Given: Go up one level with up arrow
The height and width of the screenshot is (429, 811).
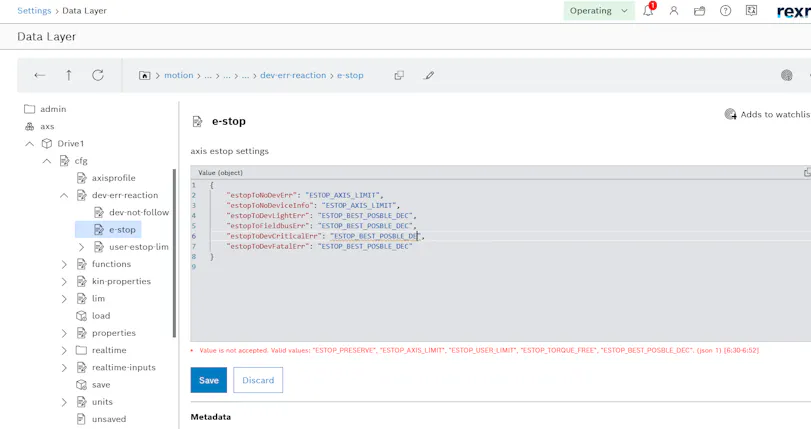Looking at the screenshot, I should 69,75.
